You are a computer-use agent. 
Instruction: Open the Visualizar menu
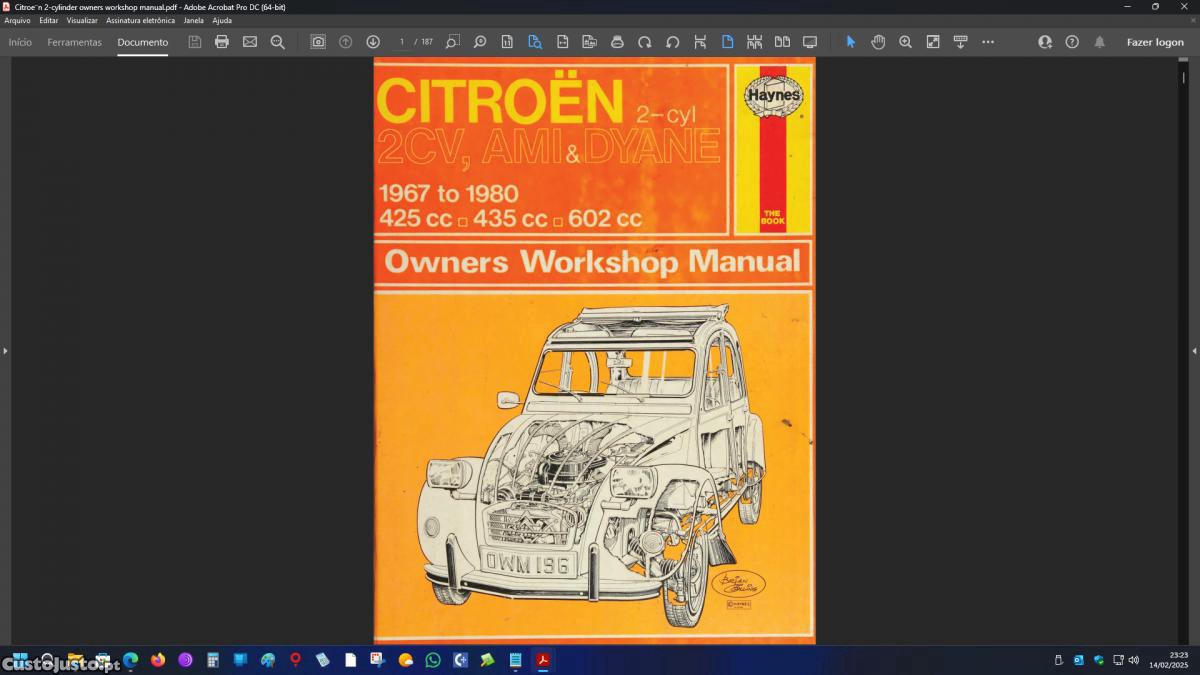82,20
